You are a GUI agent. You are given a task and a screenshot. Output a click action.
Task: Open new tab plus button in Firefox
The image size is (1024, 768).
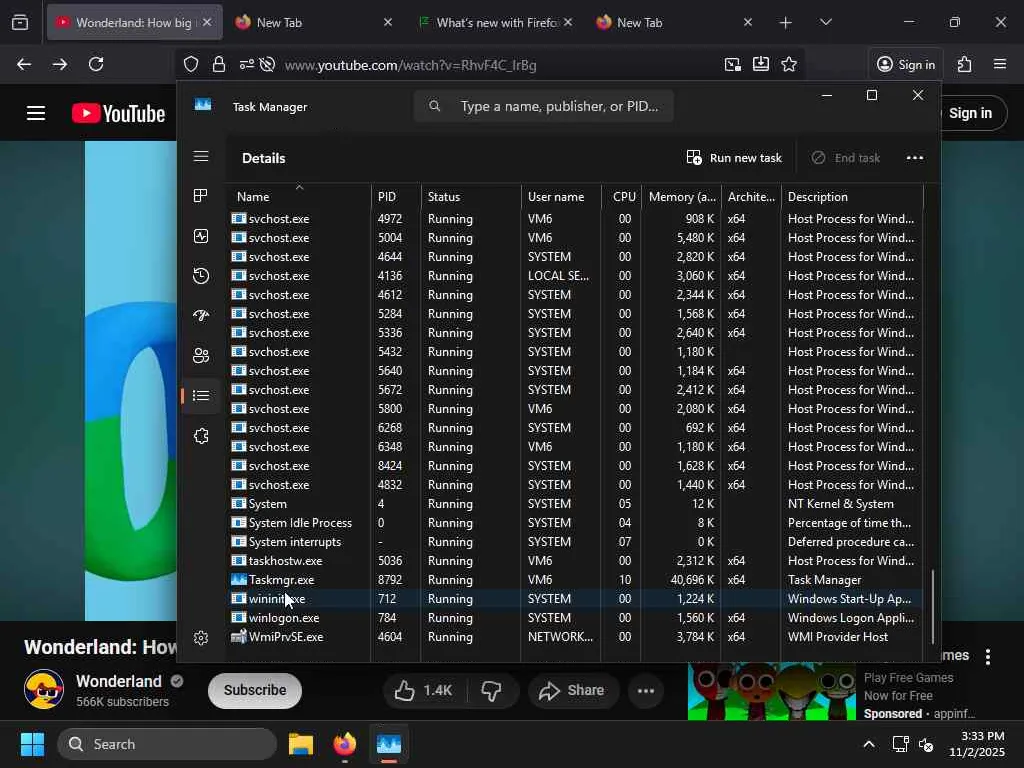786,22
